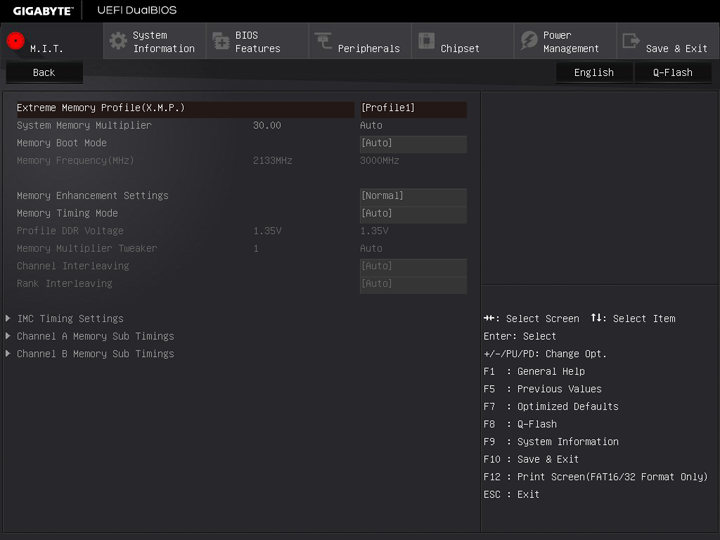Click the Save & Exit arrow icon
Screen dimensions: 720x540
click(x=631, y=41)
